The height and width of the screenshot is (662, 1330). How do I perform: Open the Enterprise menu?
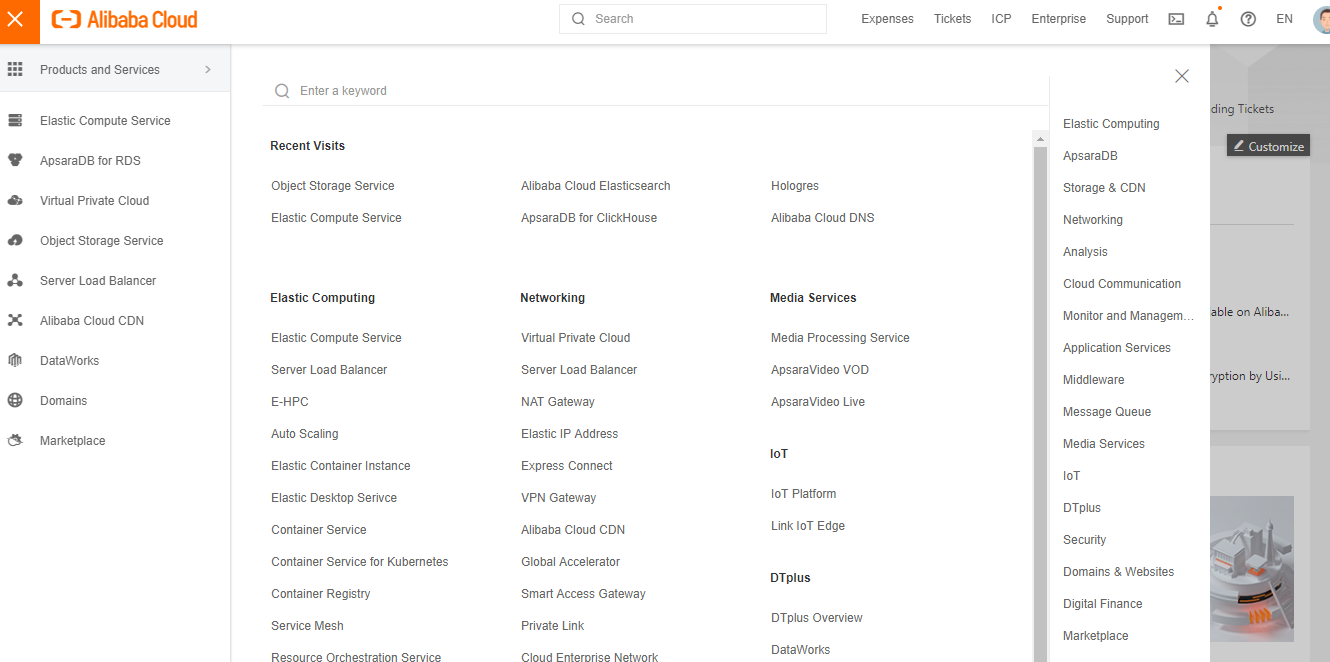(1058, 19)
